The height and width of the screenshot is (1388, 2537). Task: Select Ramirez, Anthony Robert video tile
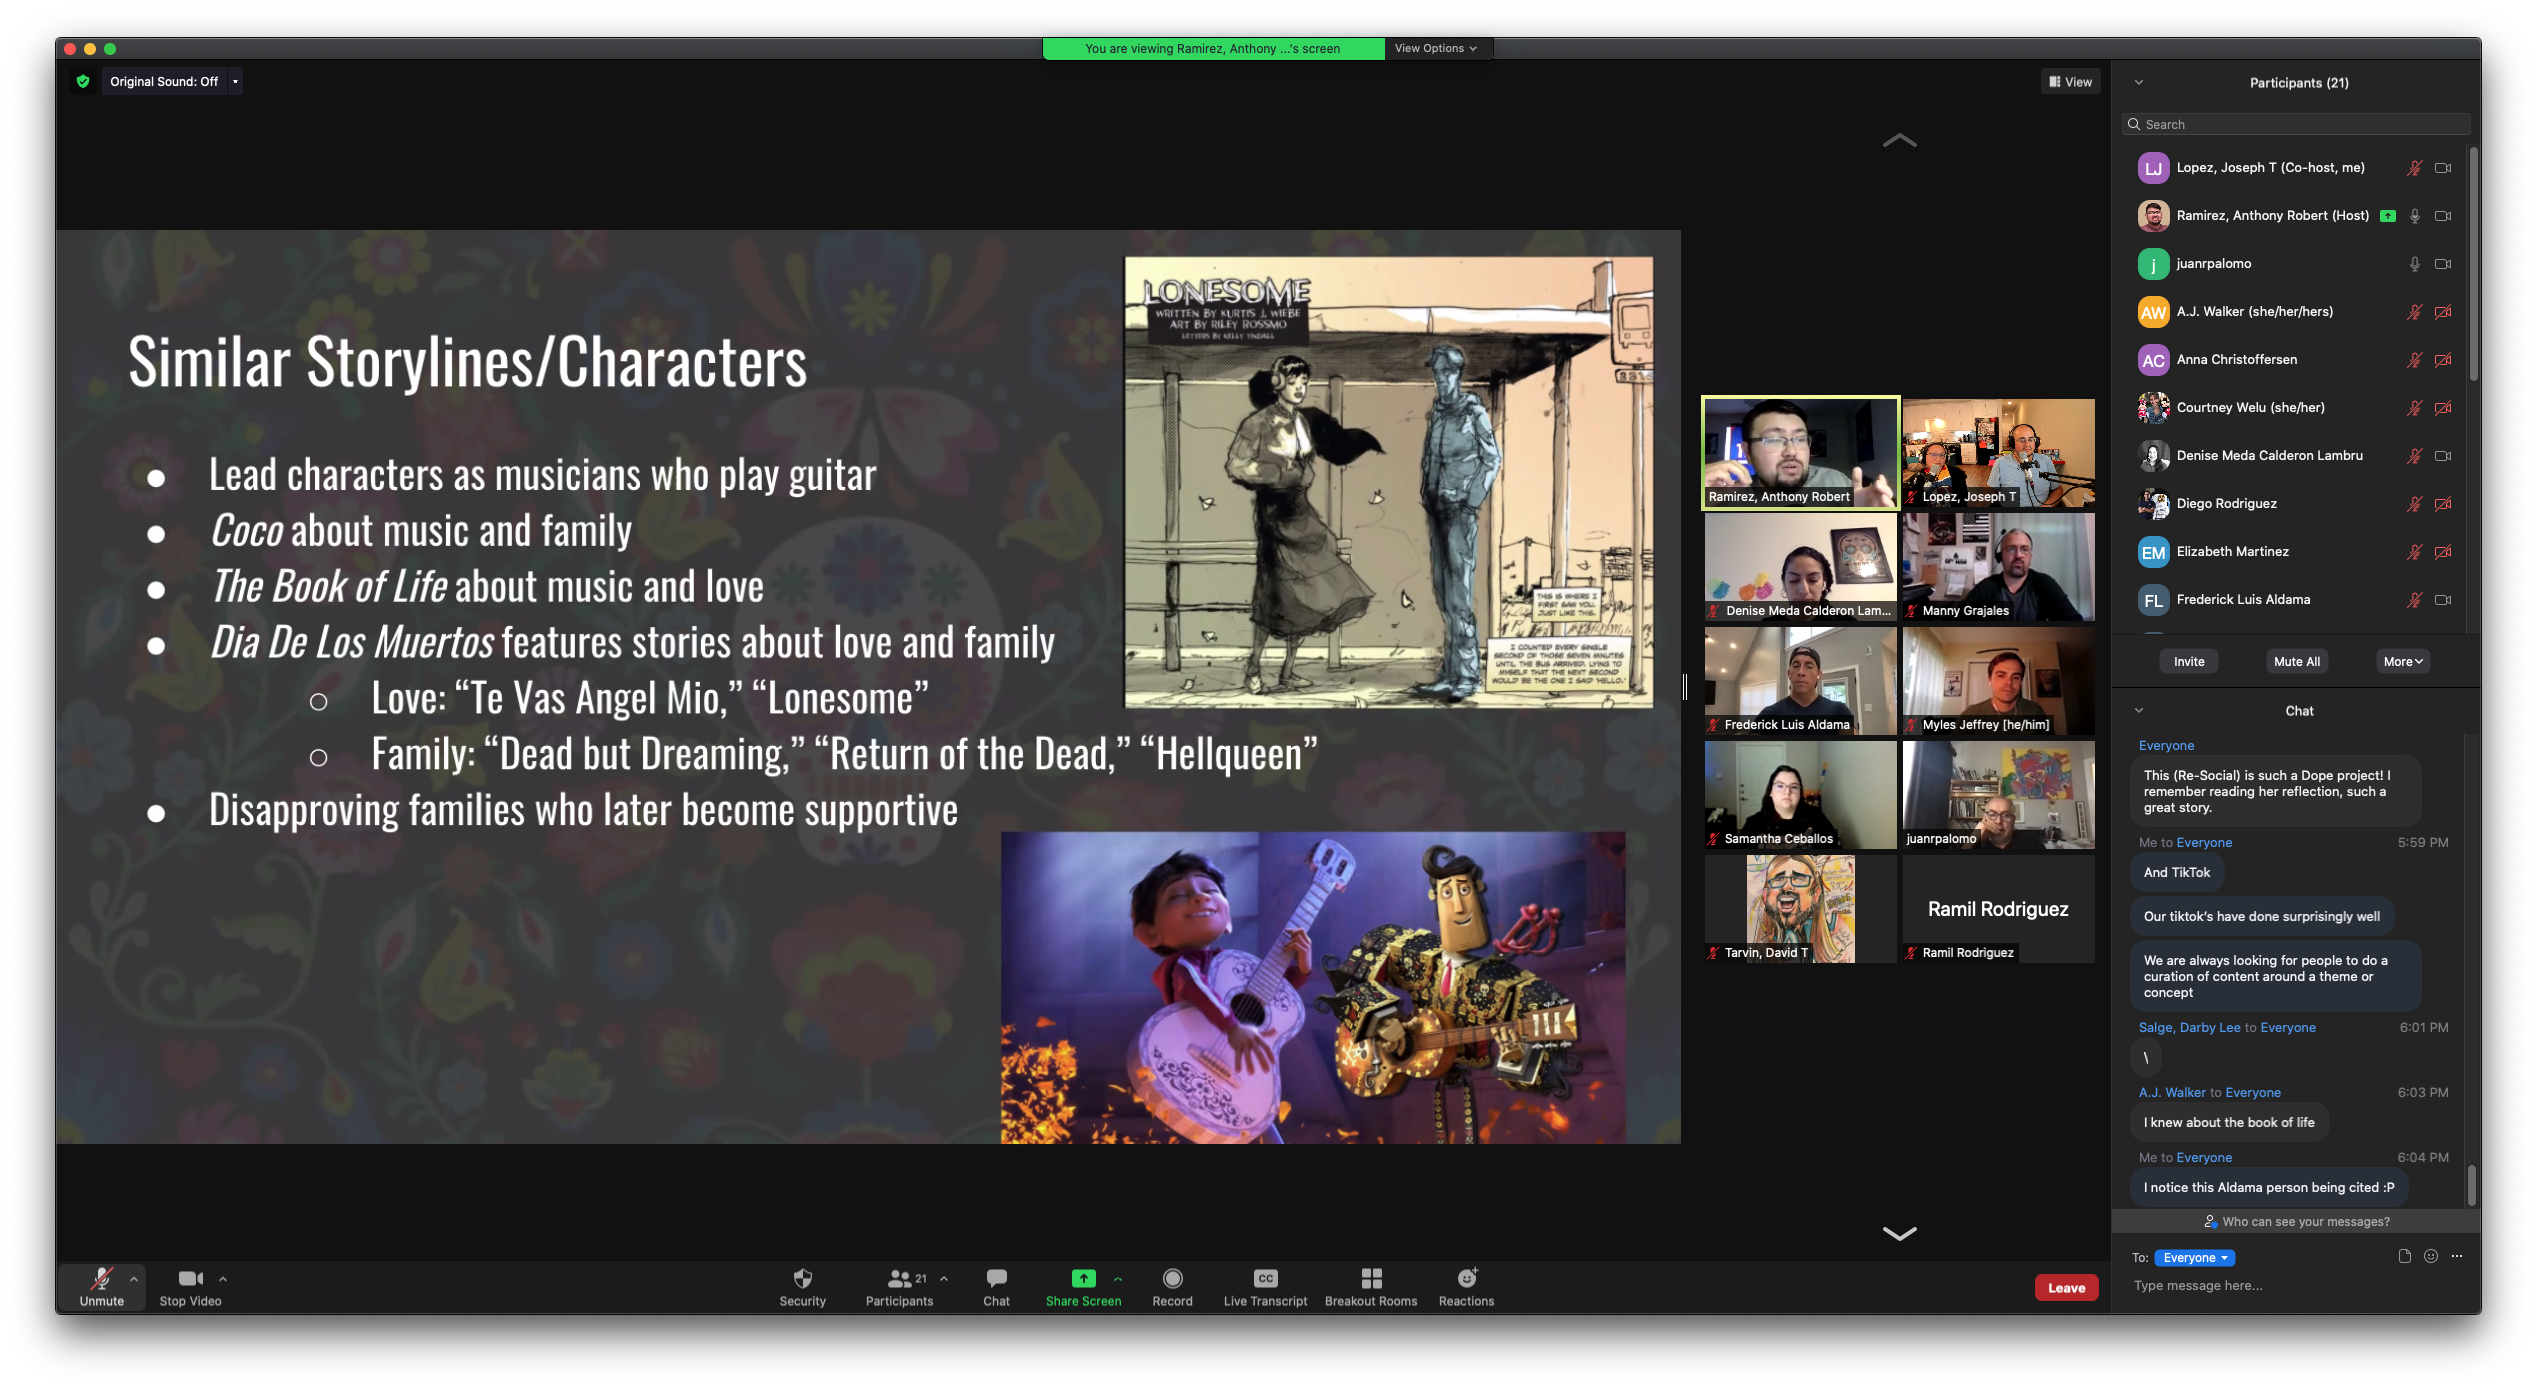[1800, 453]
